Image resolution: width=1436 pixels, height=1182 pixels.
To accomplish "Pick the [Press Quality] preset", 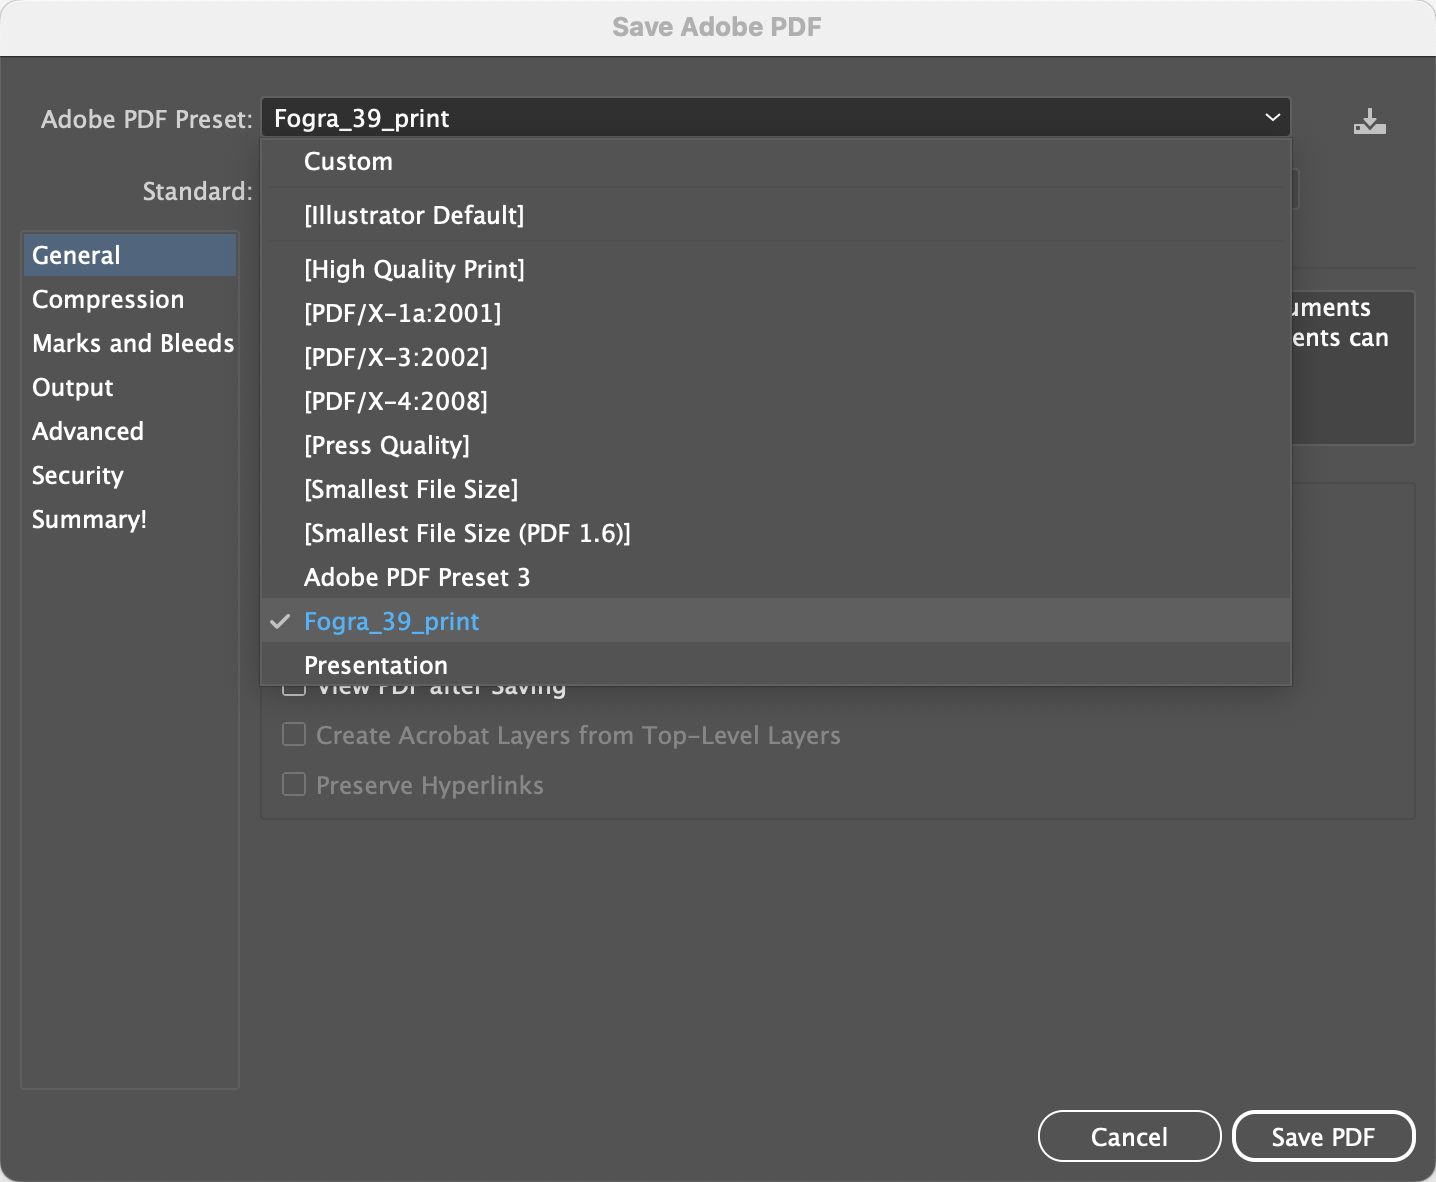I will 775,445.
